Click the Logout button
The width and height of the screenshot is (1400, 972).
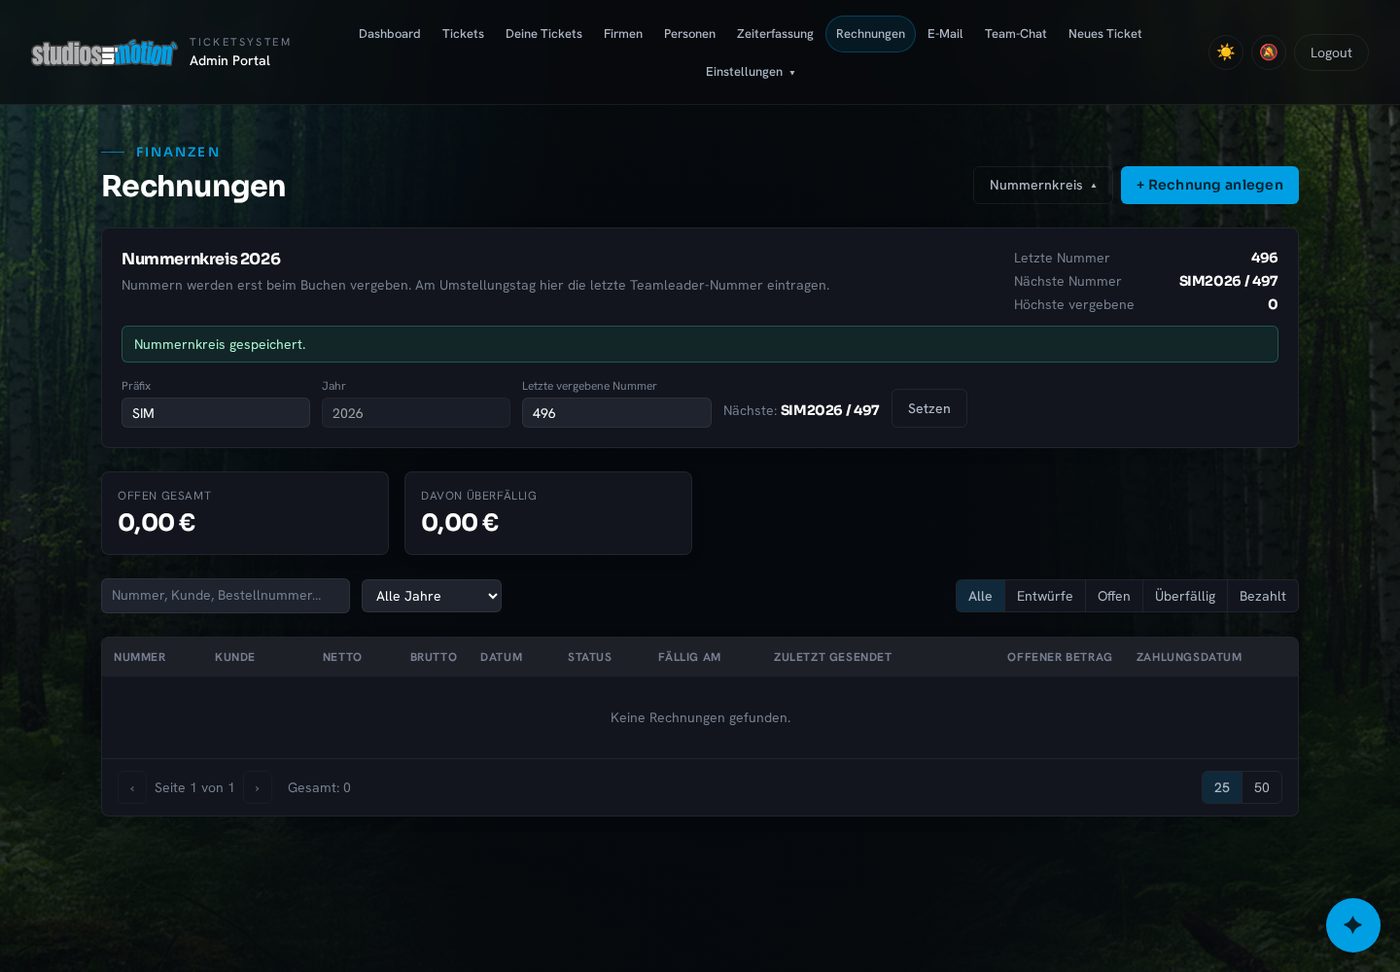[x=1331, y=52]
